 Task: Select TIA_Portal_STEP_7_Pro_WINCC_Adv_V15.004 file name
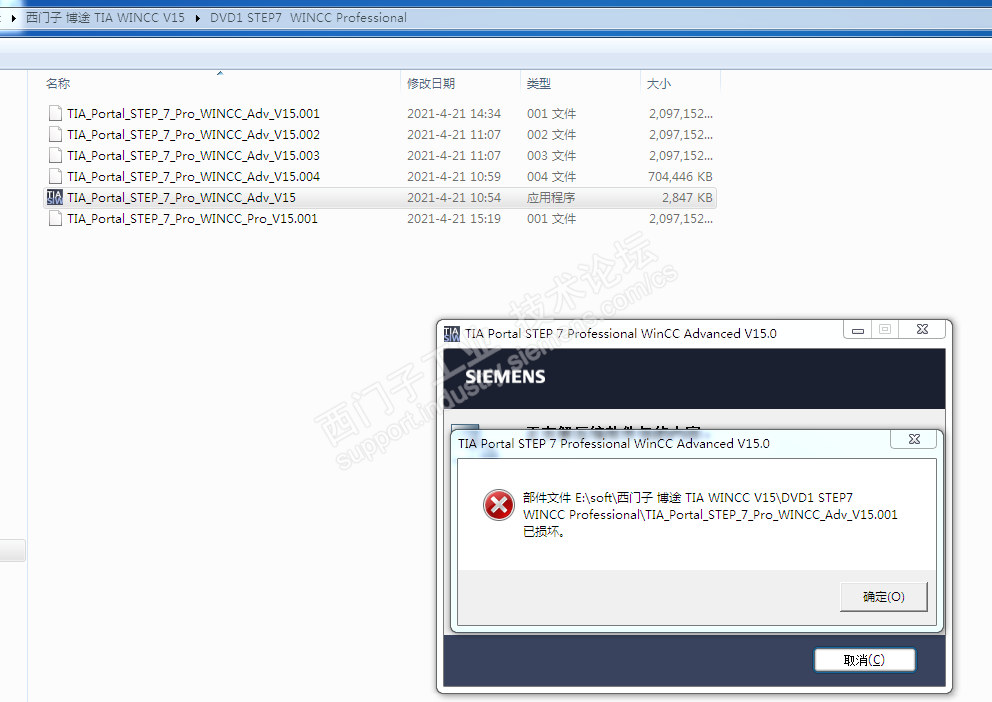[194, 176]
